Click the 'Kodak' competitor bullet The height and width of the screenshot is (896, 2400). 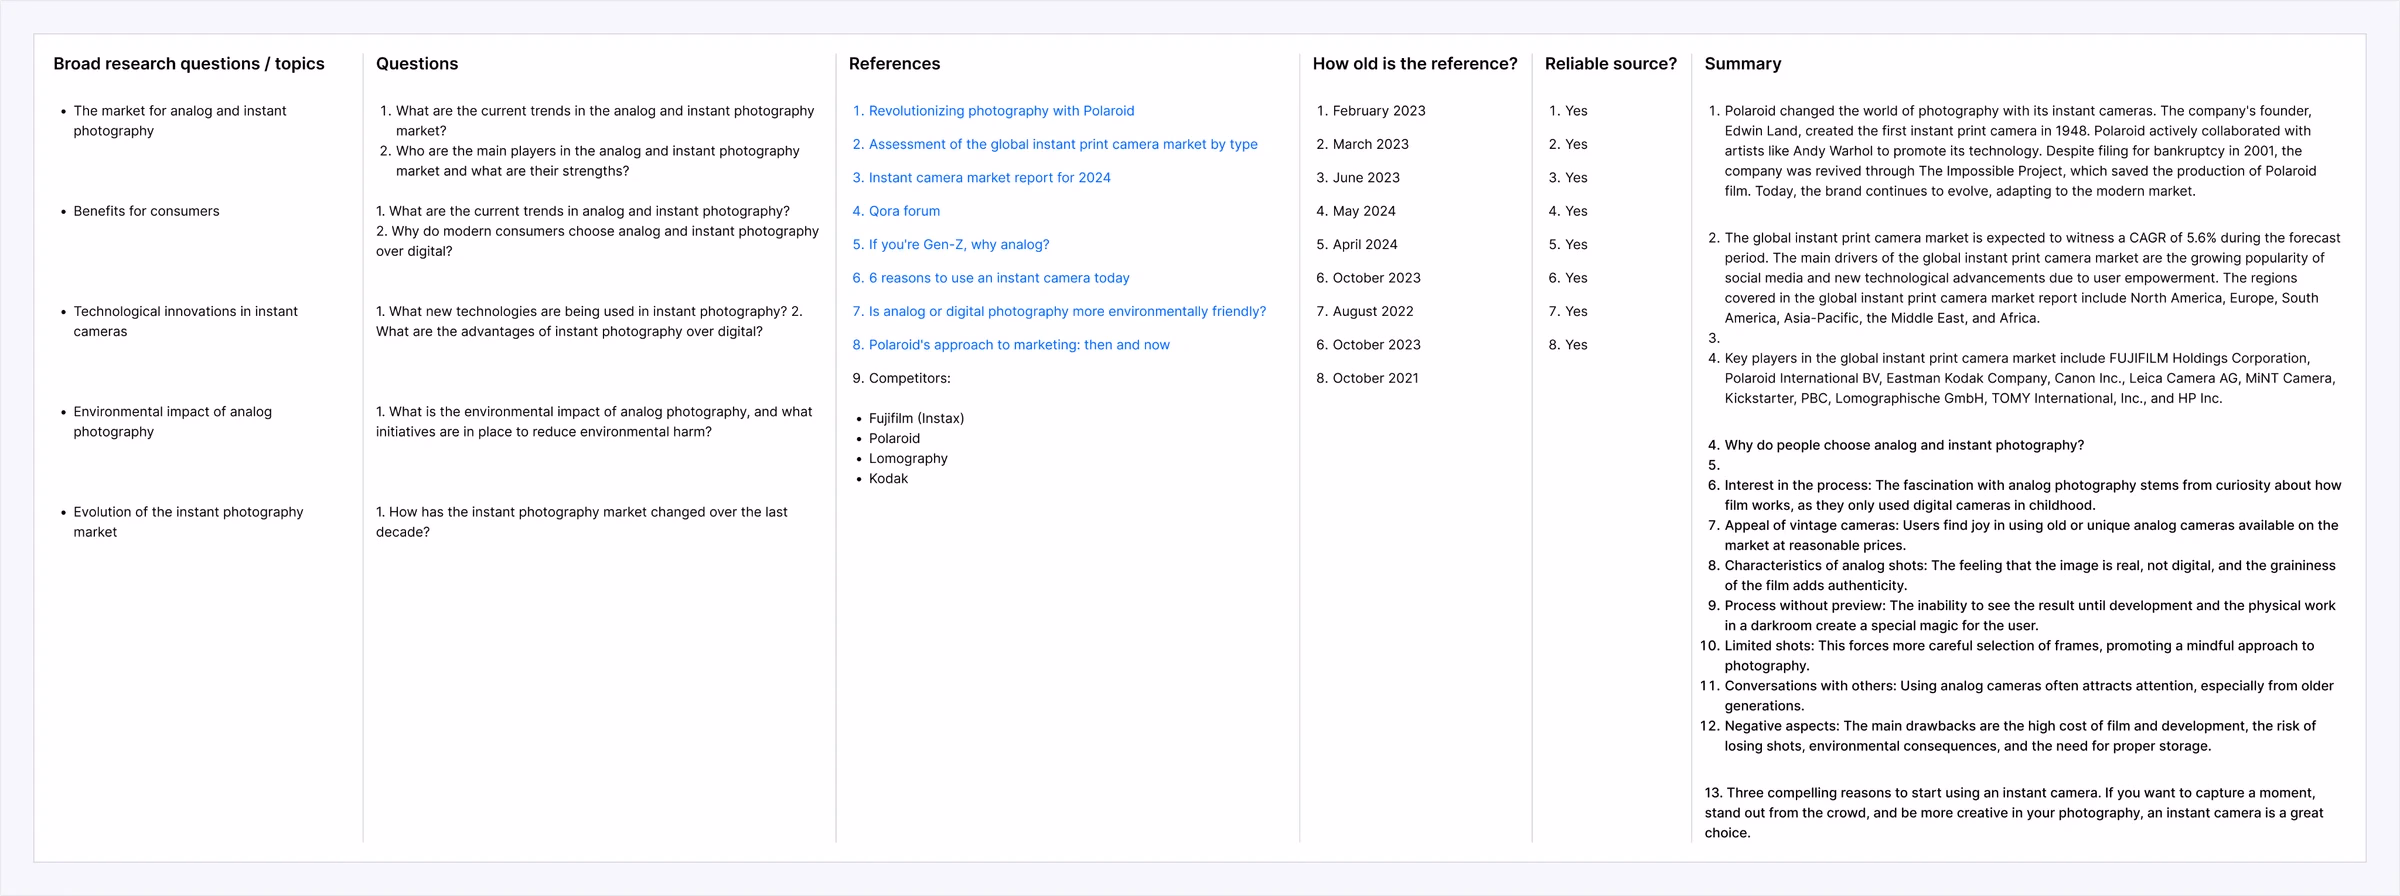coord(888,479)
